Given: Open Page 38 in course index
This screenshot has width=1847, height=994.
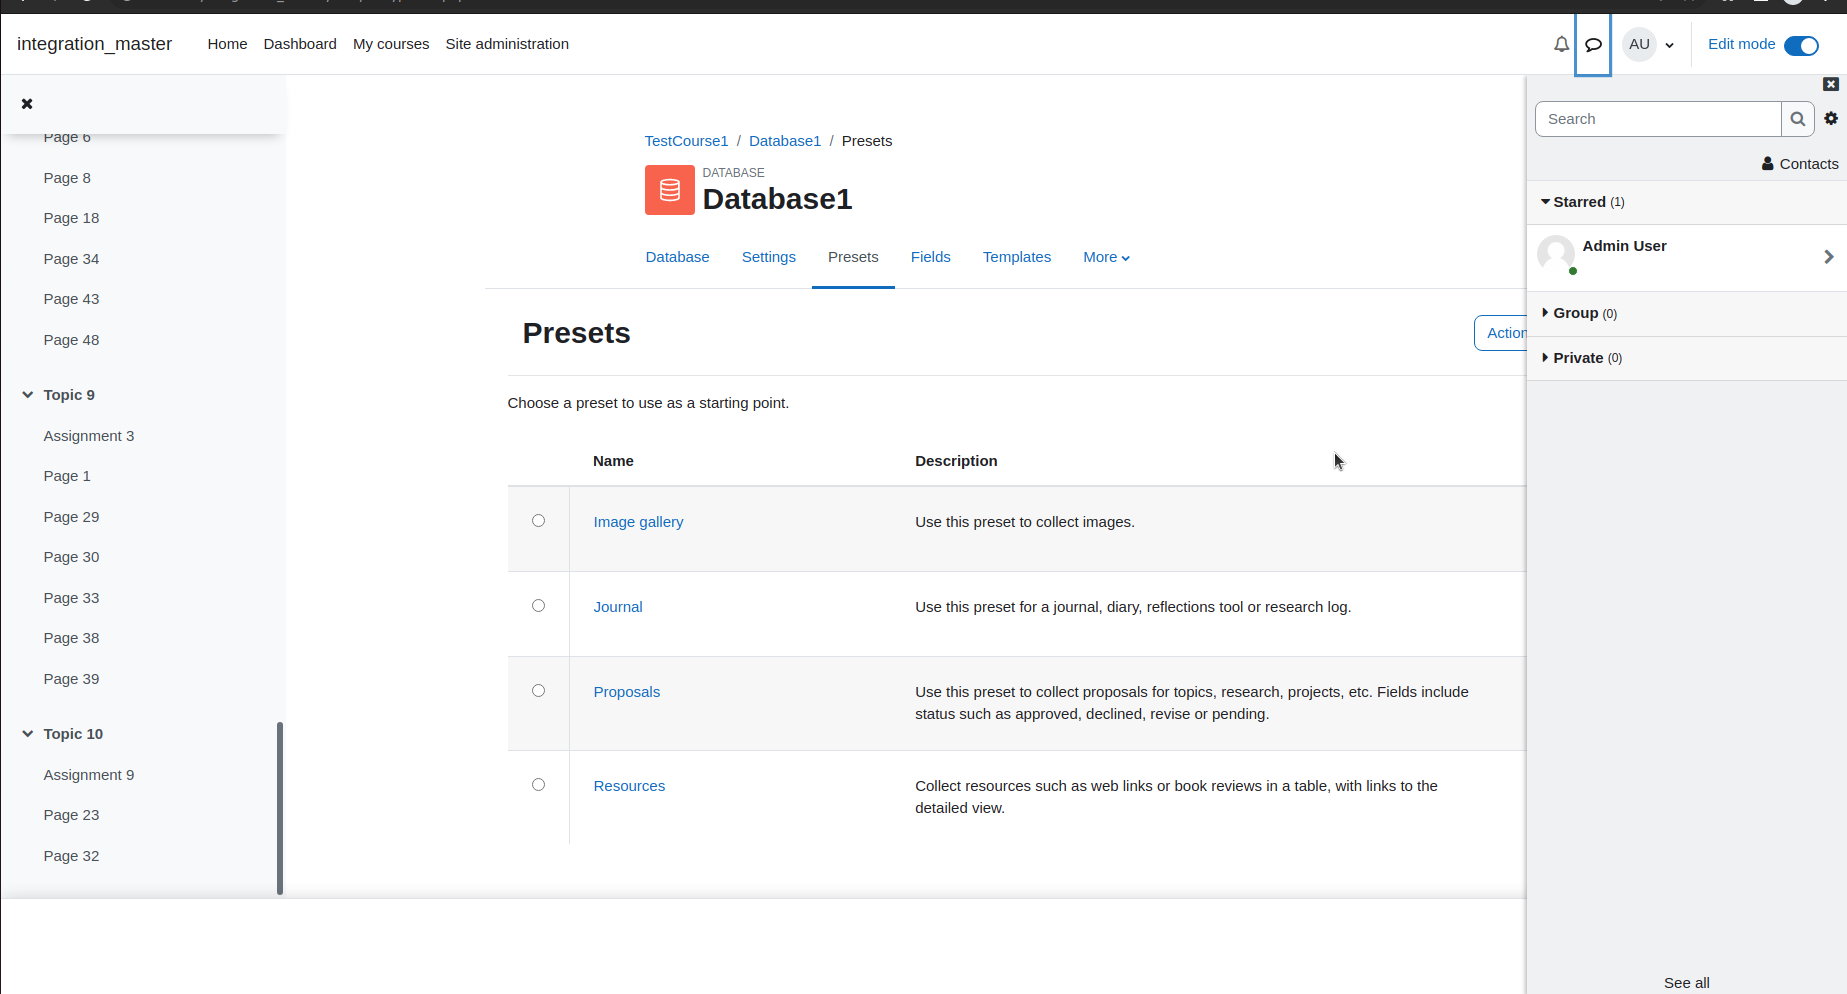Looking at the screenshot, I should click(71, 638).
